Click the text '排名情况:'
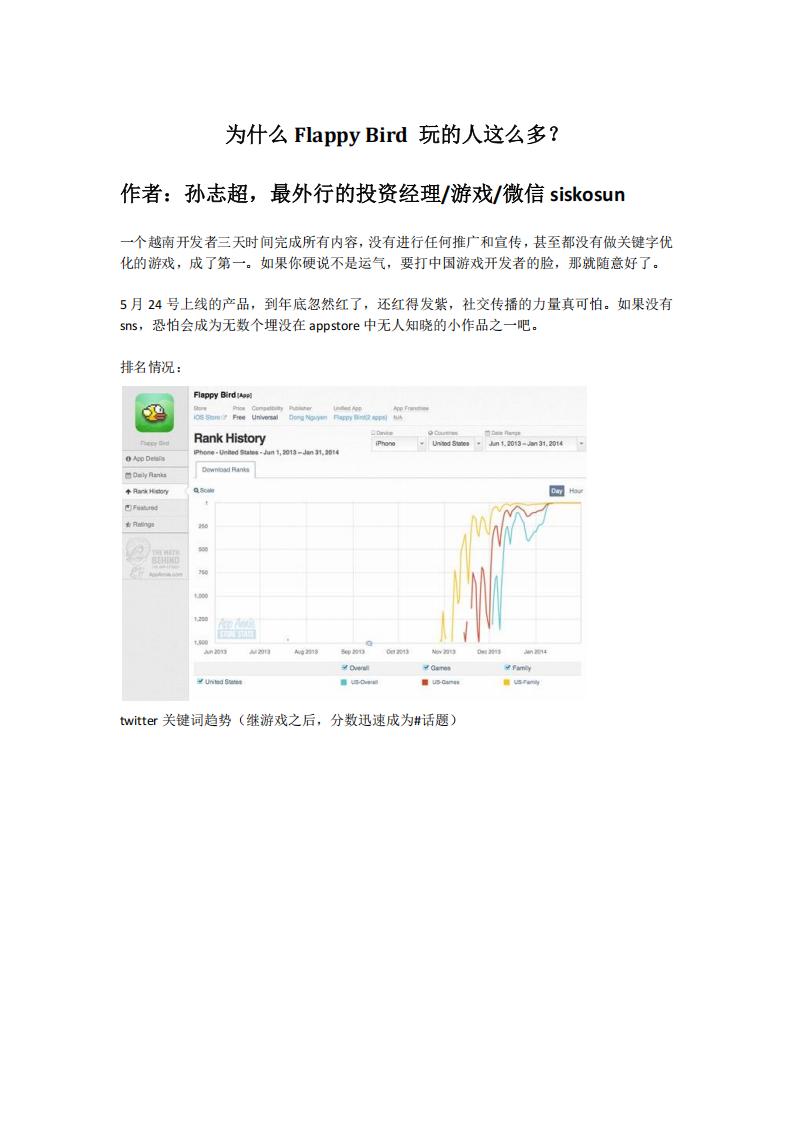The width and height of the screenshot is (794, 1123). tap(152, 367)
